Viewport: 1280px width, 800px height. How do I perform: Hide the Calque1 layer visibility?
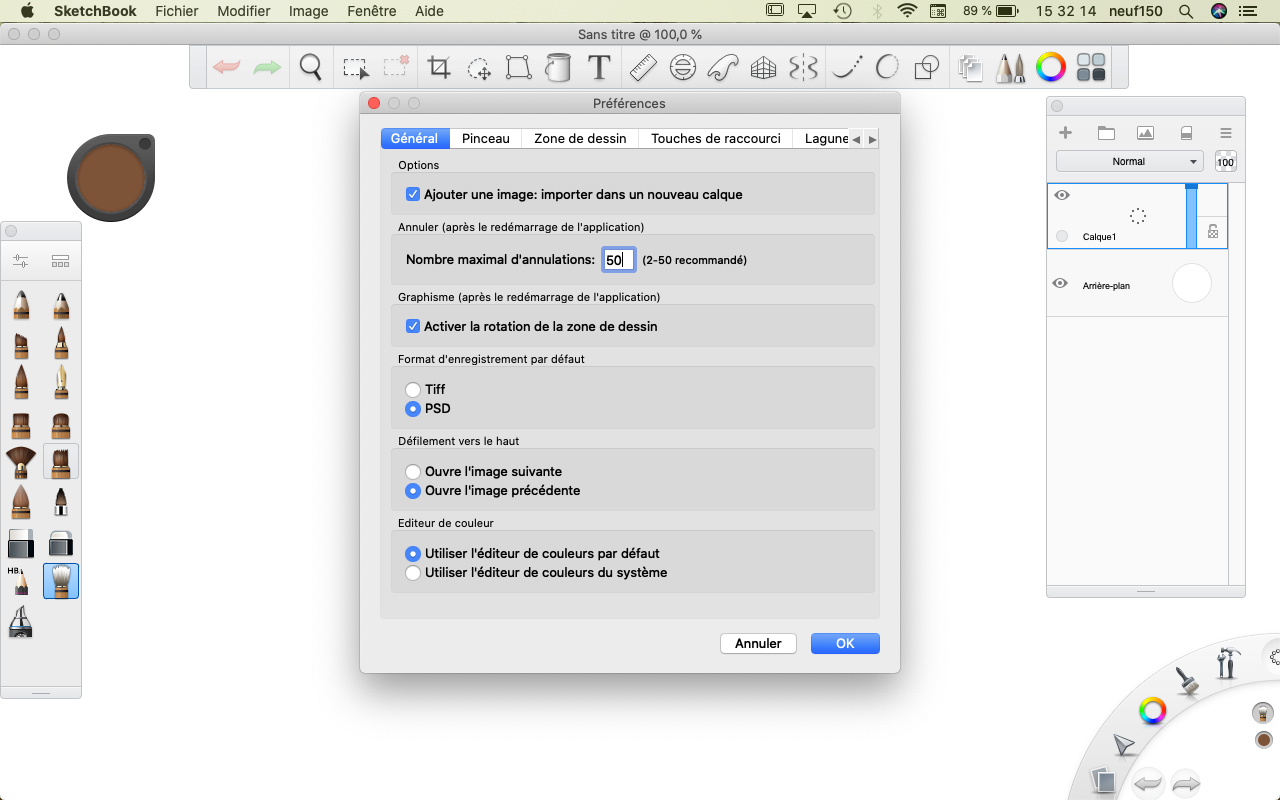[x=1062, y=196]
